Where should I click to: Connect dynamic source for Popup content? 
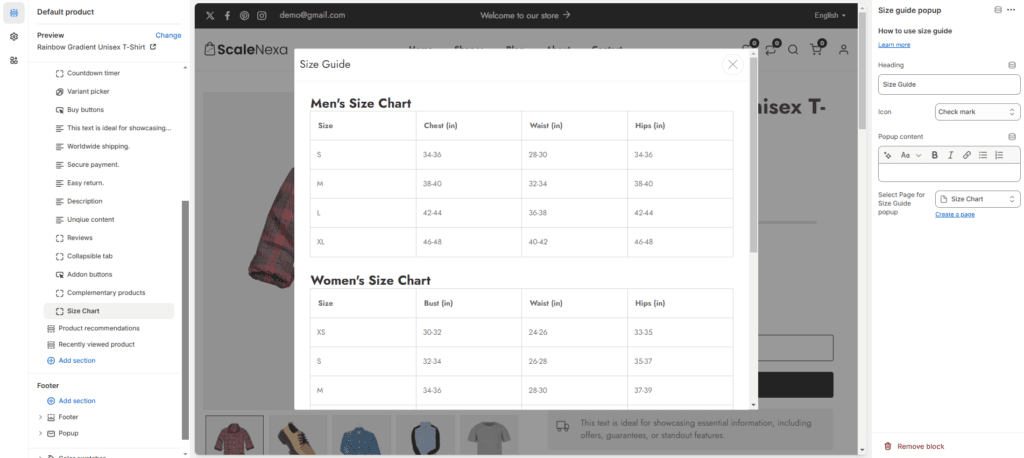click(x=1012, y=137)
